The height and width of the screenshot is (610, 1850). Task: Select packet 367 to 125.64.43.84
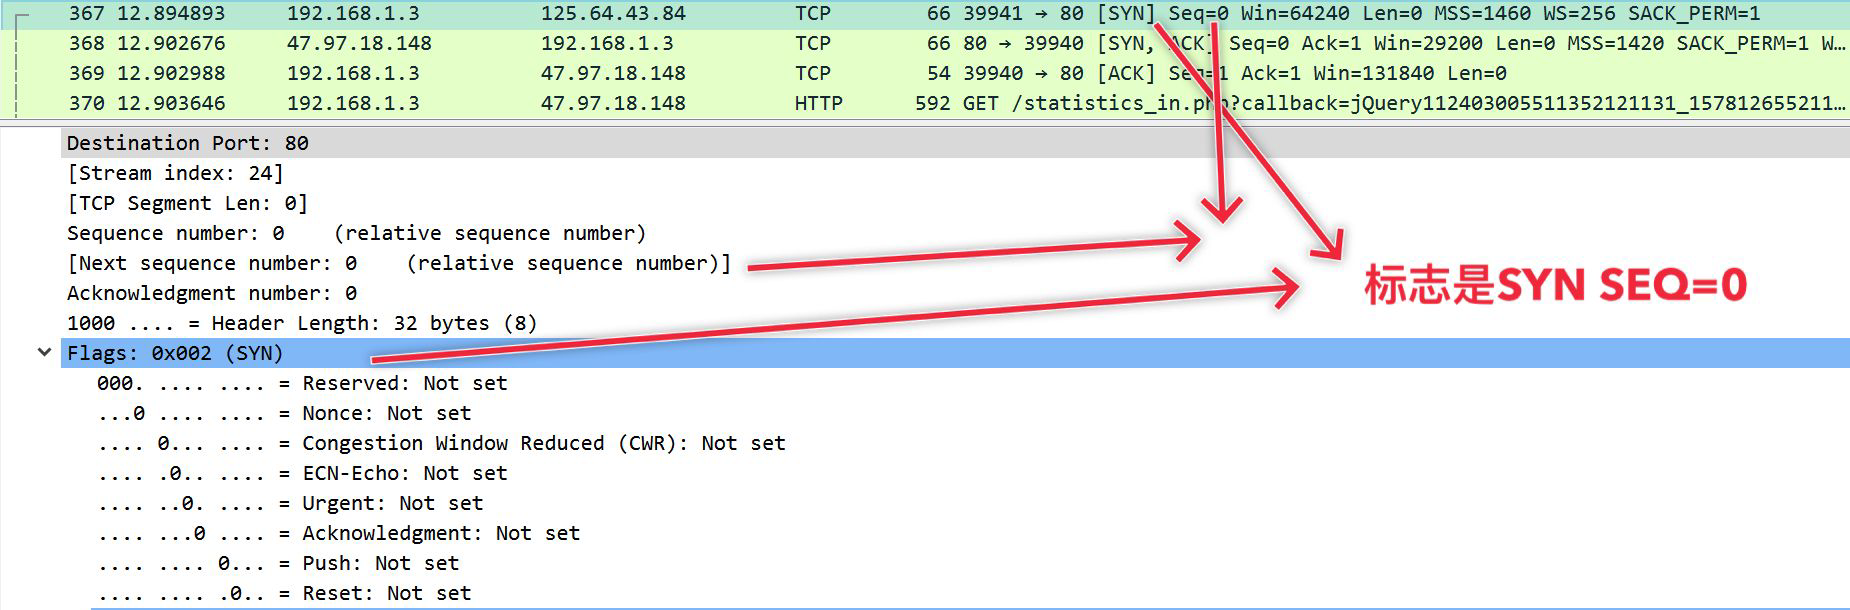925,14
